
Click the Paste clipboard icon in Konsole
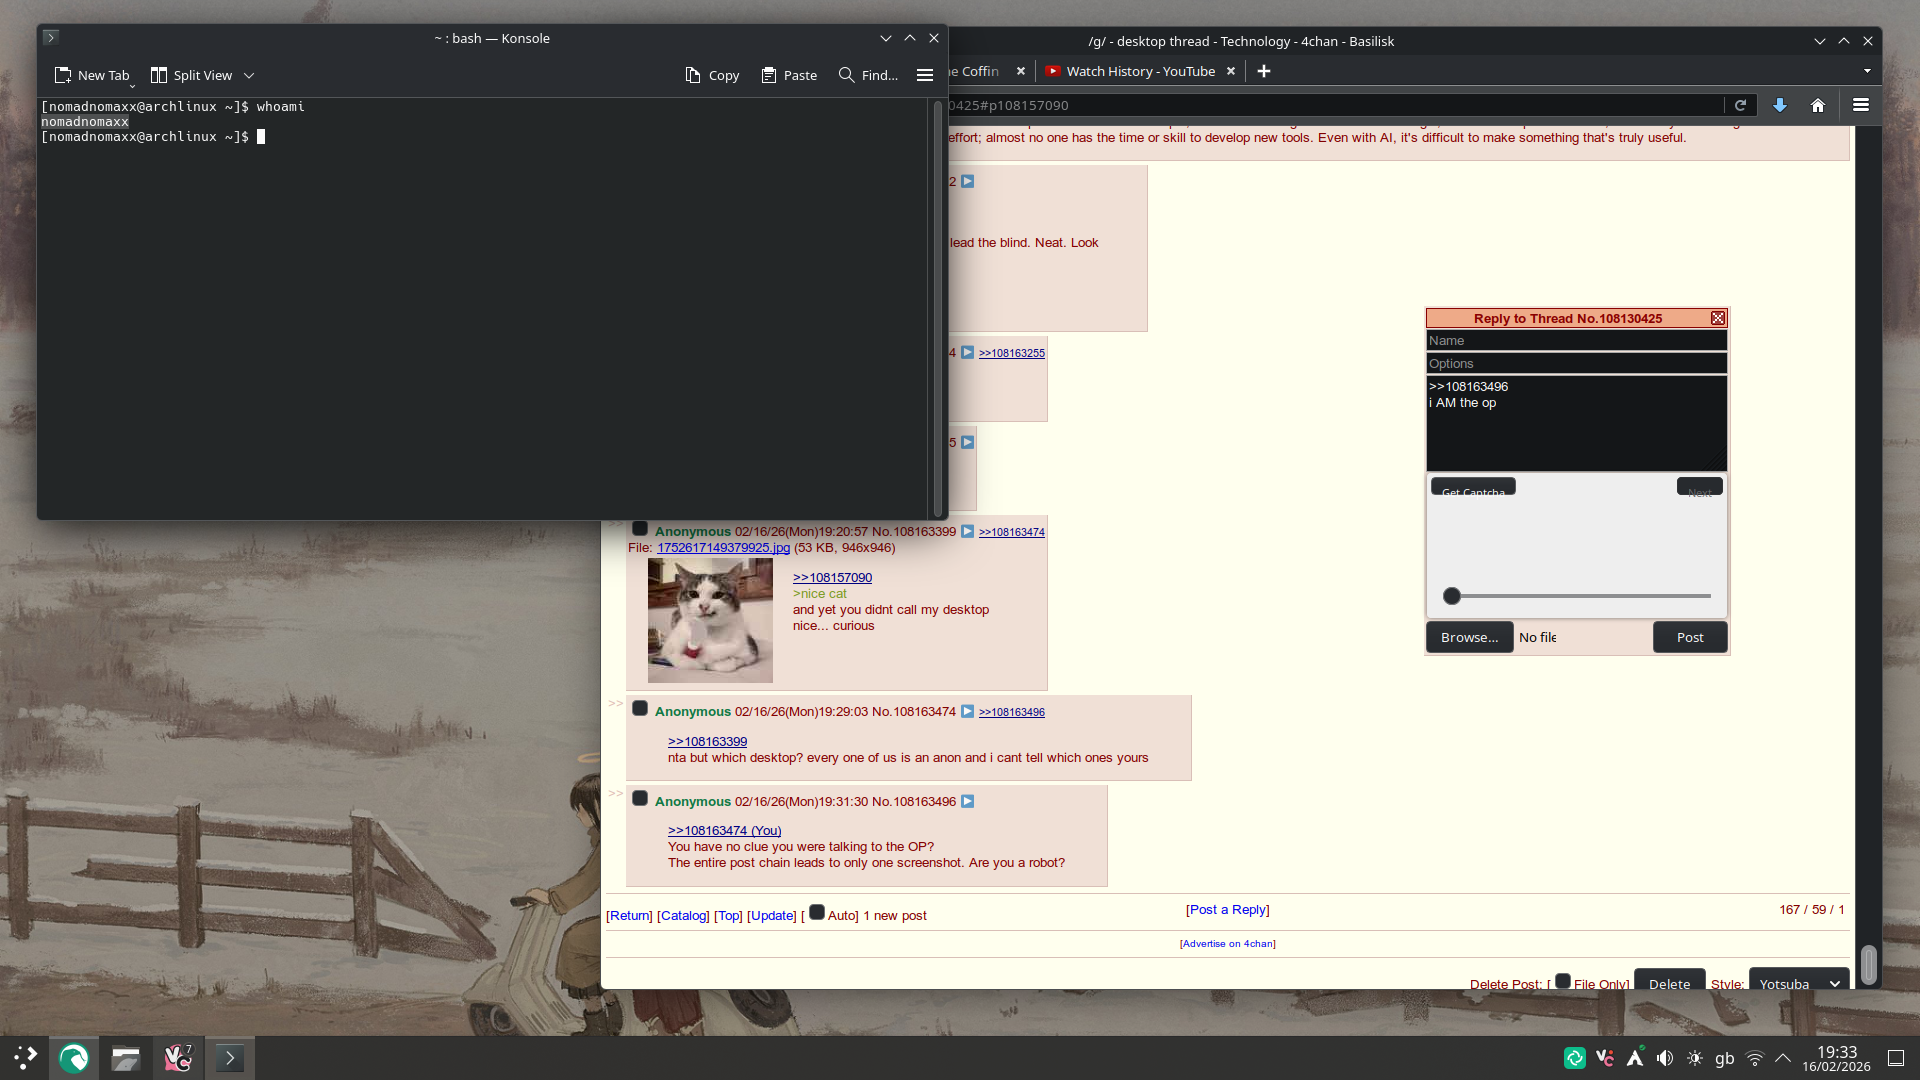(x=768, y=75)
